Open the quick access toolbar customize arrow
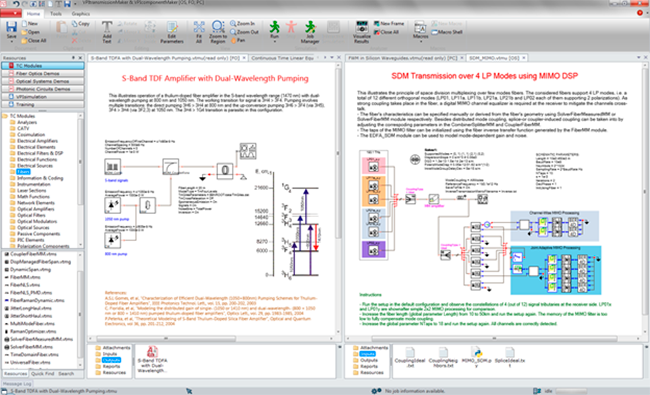650x395 pixels. coord(76,4)
